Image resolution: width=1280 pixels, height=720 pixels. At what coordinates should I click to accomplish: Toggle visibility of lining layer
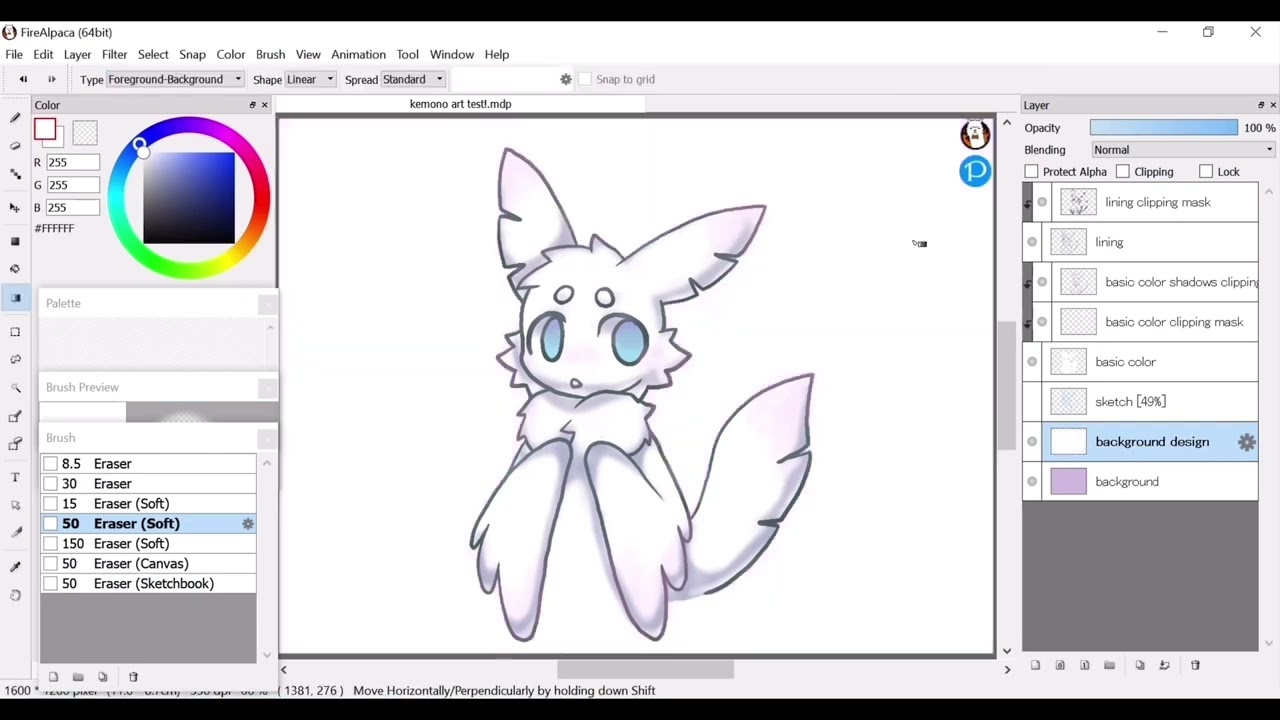pos(1032,242)
